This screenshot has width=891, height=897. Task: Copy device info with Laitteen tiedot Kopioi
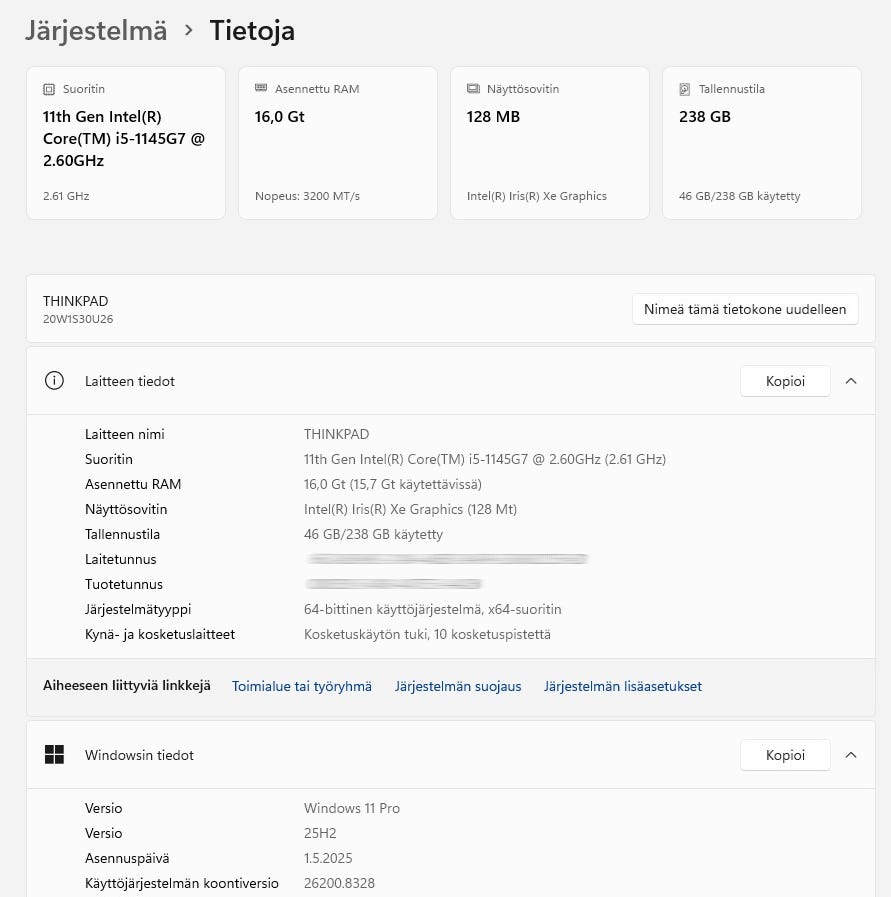click(785, 381)
